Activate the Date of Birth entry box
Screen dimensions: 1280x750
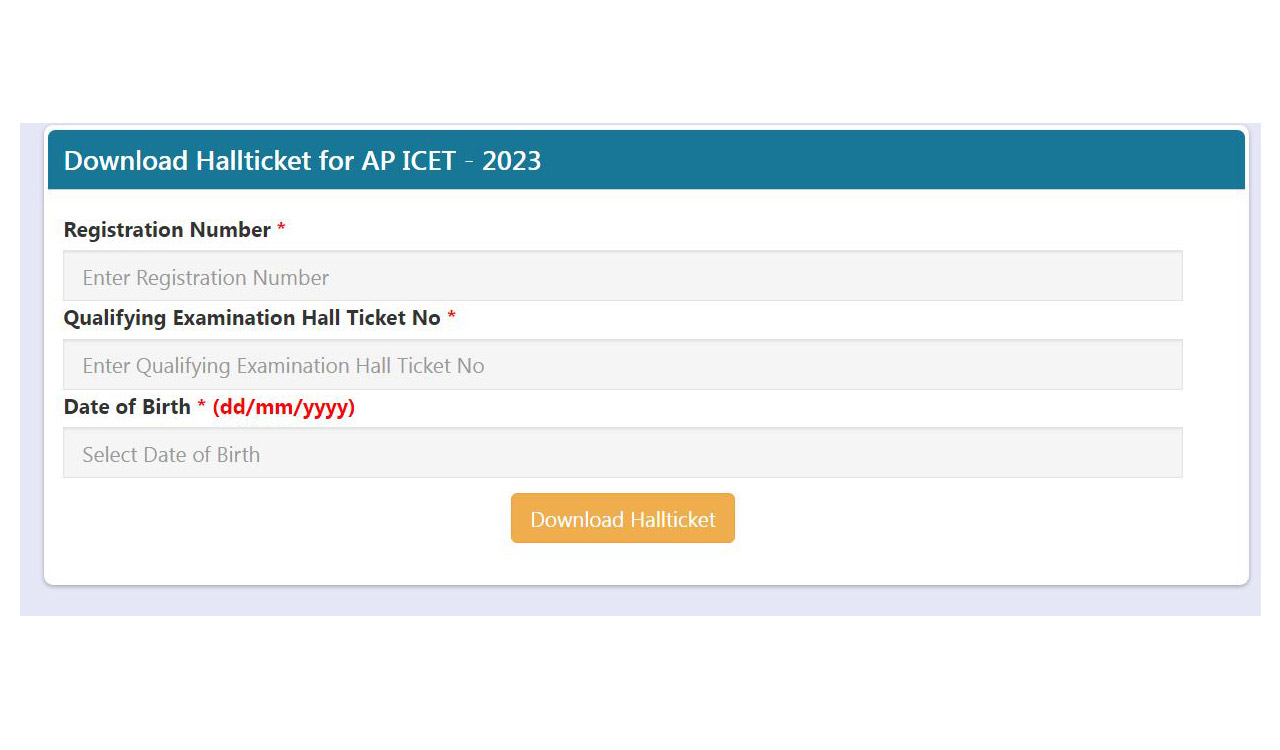(x=622, y=452)
